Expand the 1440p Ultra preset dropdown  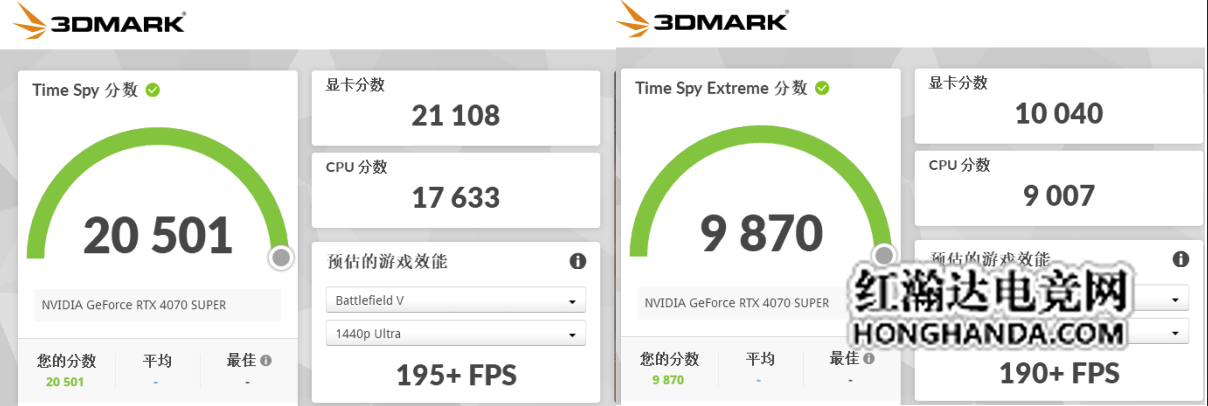[456, 334]
